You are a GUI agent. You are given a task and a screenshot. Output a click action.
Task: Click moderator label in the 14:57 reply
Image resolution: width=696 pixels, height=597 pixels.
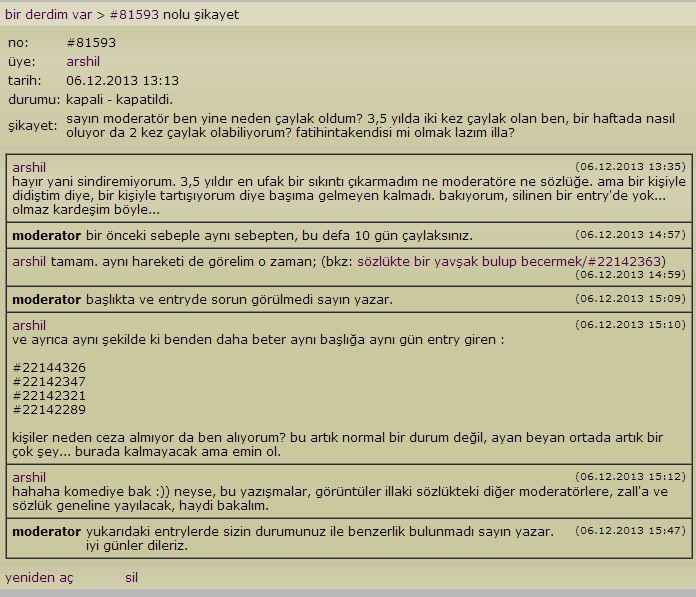click(47, 235)
